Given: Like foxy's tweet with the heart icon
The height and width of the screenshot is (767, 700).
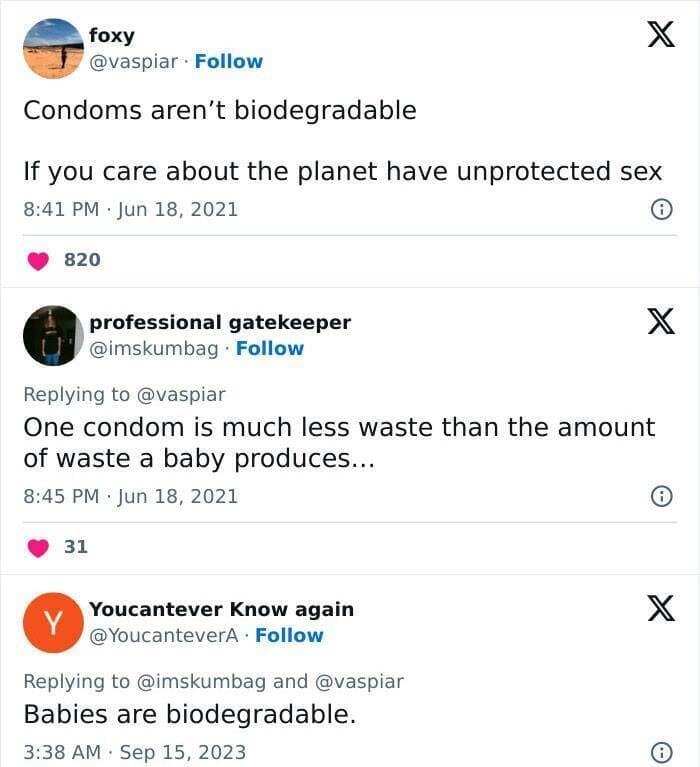Looking at the screenshot, I should pyautogui.click(x=38, y=260).
